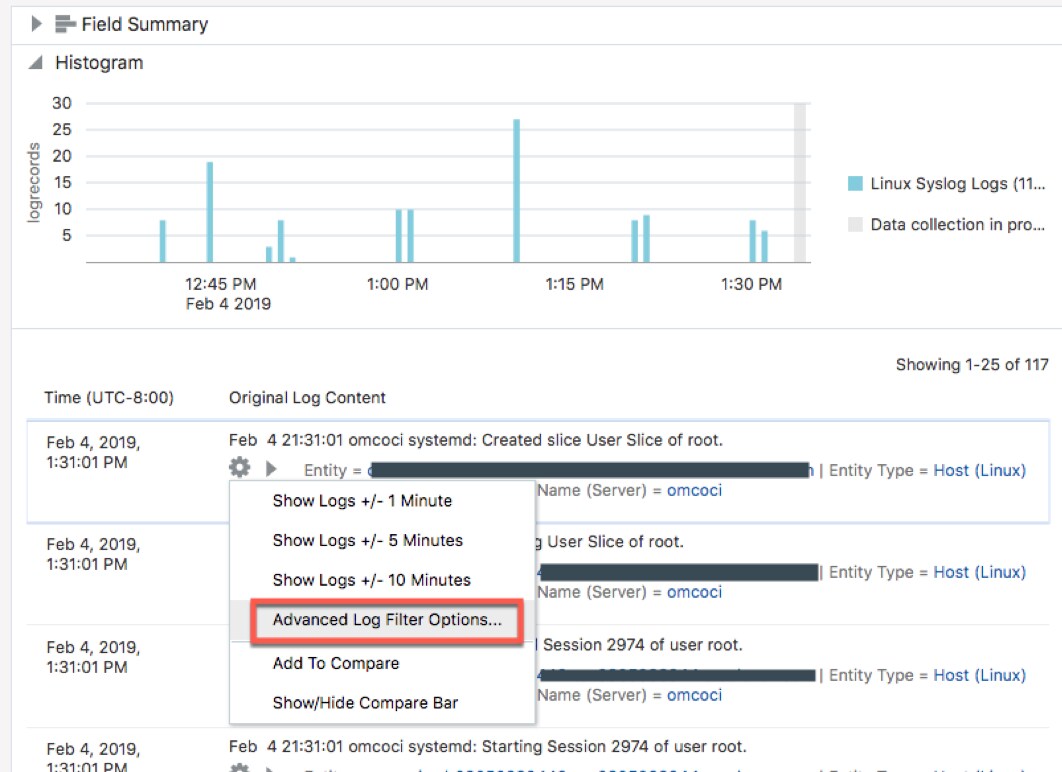Image resolution: width=1062 pixels, height=772 pixels.
Task: Choose Show Logs +/- 10 Minutes
Action: (x=371, y=580)
